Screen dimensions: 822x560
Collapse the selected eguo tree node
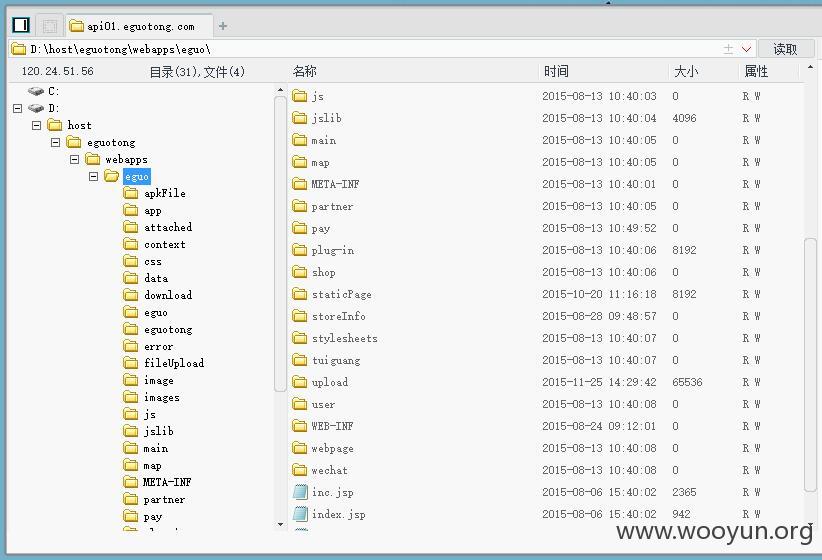coord(93,176)
